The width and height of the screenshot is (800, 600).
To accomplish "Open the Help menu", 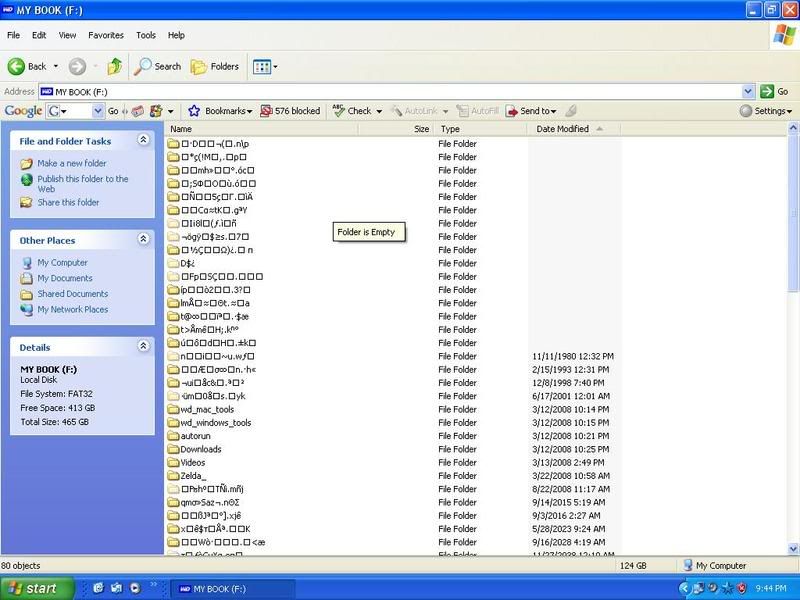I will tap(176, 35).
